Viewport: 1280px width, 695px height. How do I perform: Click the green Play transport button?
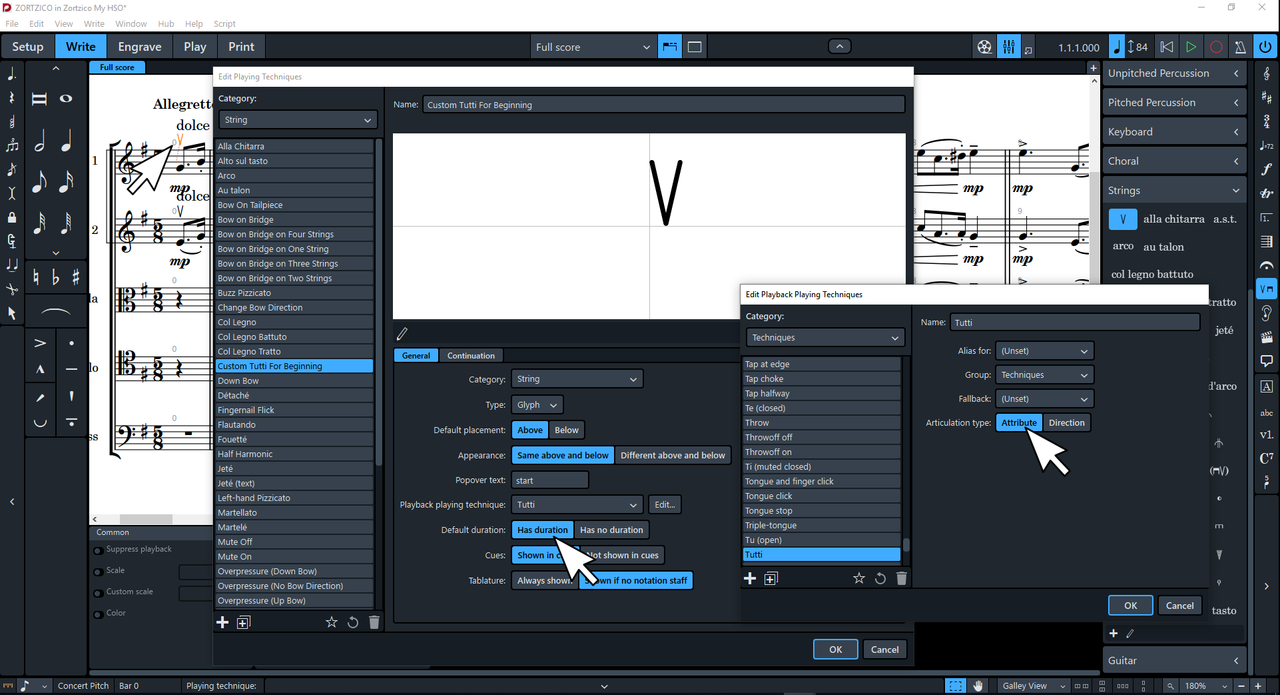pyautogui.click(x=1191, y=47)
